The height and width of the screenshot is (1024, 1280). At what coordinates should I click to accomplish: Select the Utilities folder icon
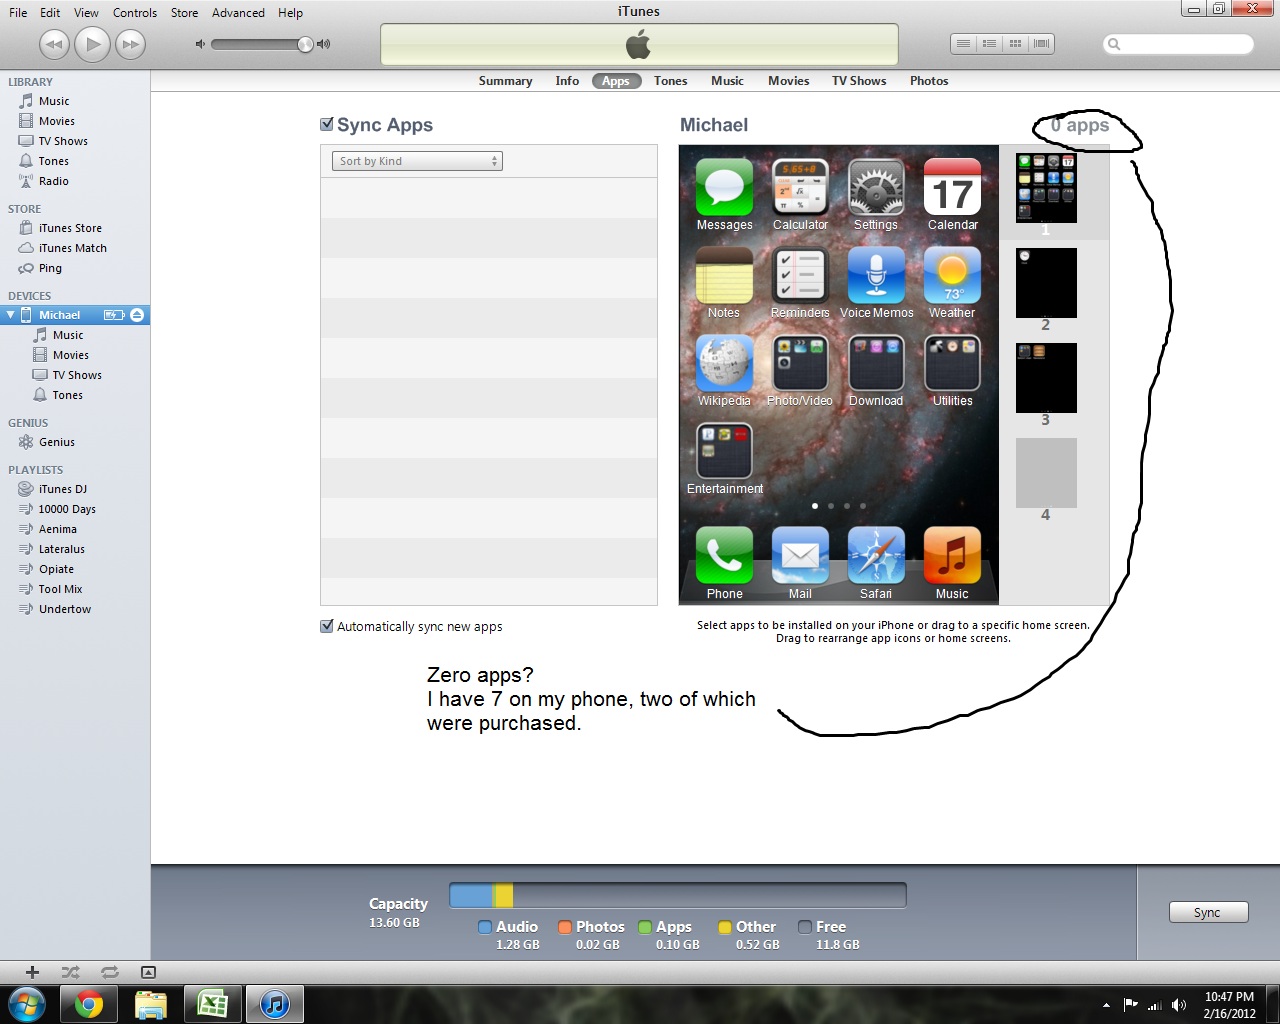[x=952, y=363]
